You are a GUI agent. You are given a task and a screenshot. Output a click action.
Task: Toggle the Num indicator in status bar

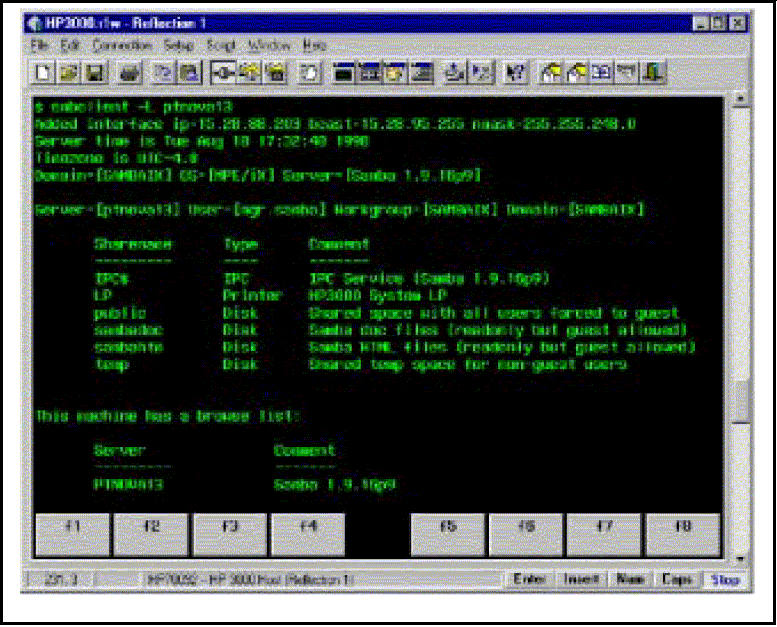pos(630,579)
